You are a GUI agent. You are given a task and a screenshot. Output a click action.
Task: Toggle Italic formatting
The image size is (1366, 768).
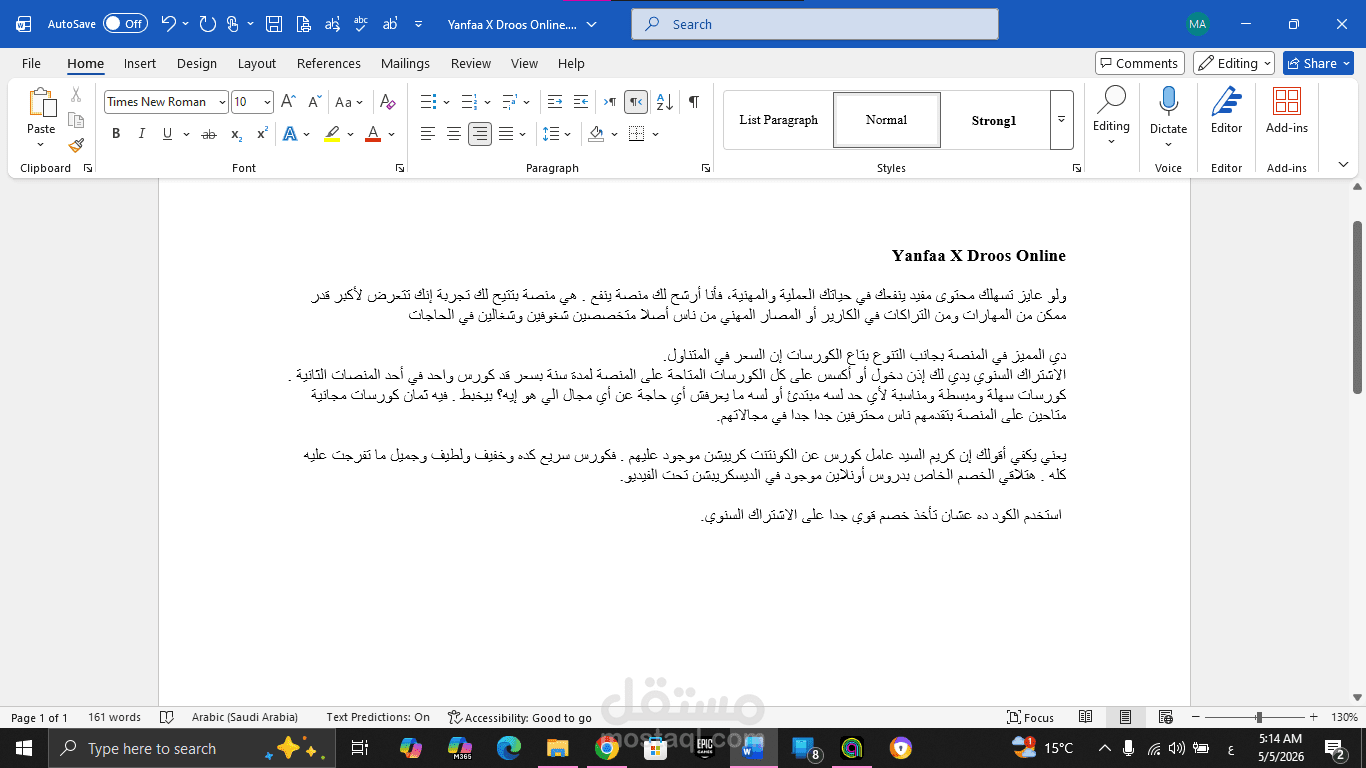tap(141, 134)
